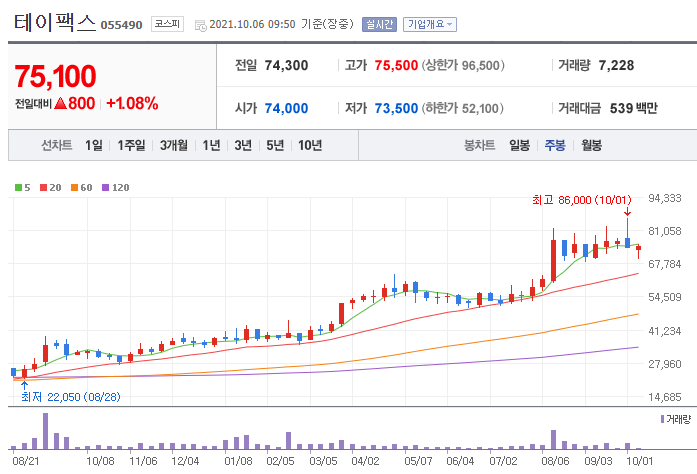The image size is (697, 474).
Task: Click the tallest volume bar near 08/21
Action: 45,431
